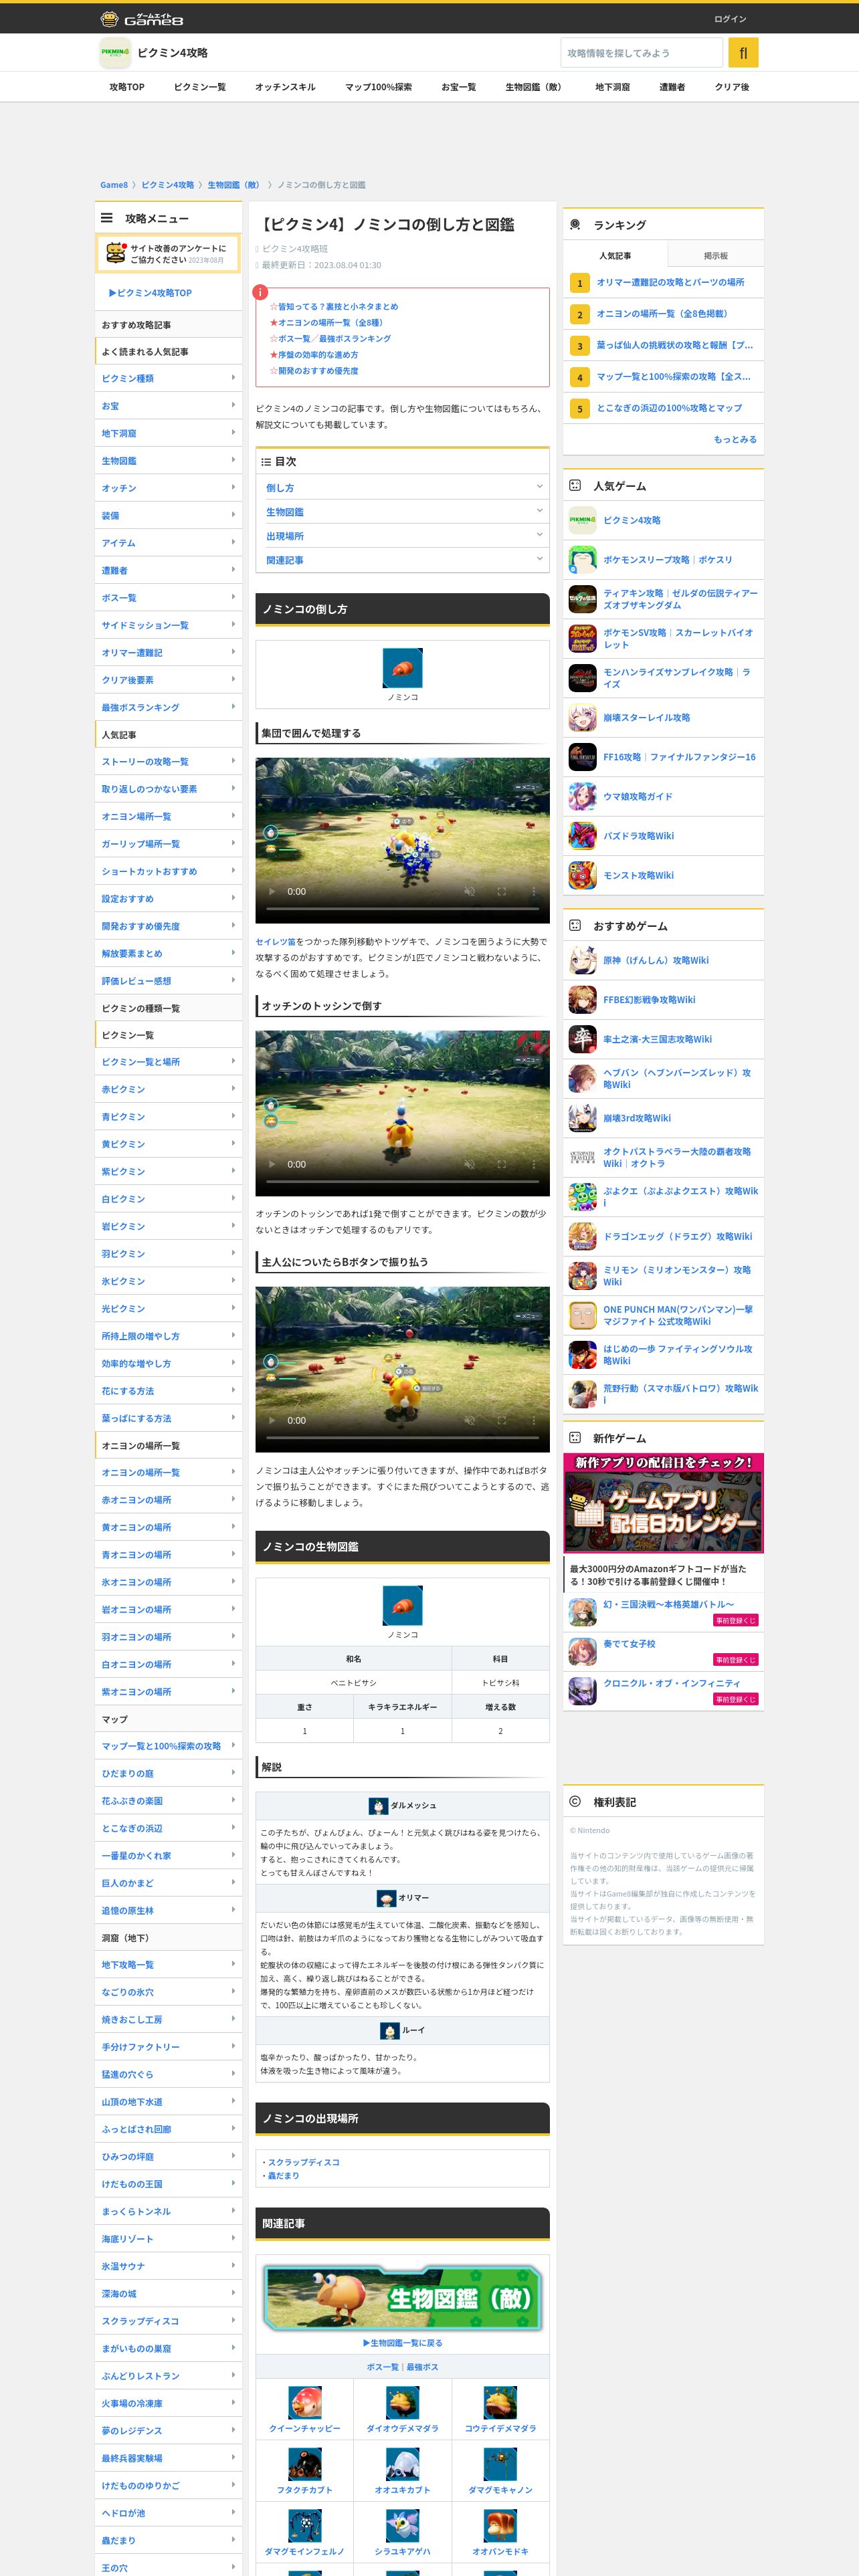The width and height of the screenshot is (859, 2576).
Task: Click seek bar of オッチンのトッシン video
Action: click(402, 1181)
